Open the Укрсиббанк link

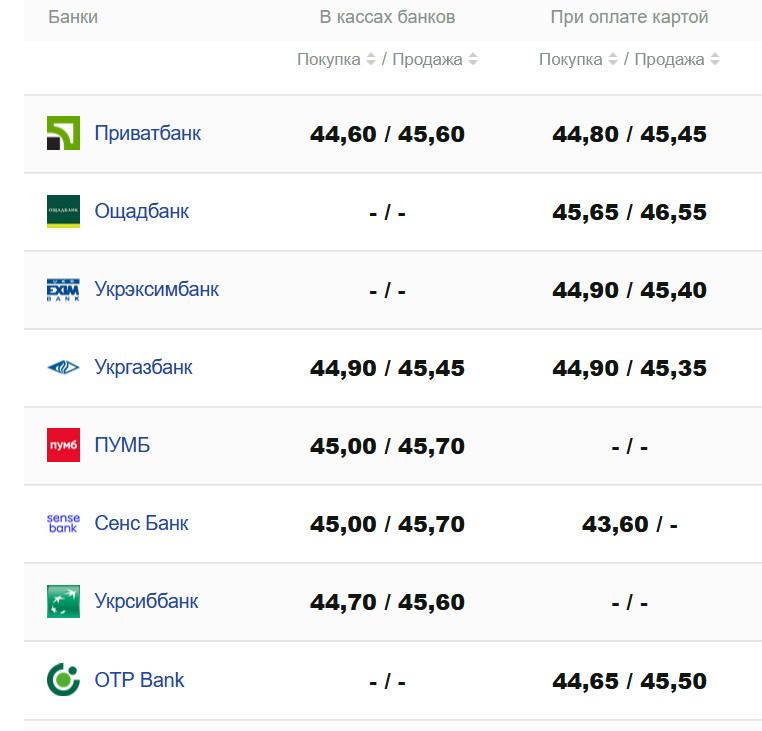point(146,601)
